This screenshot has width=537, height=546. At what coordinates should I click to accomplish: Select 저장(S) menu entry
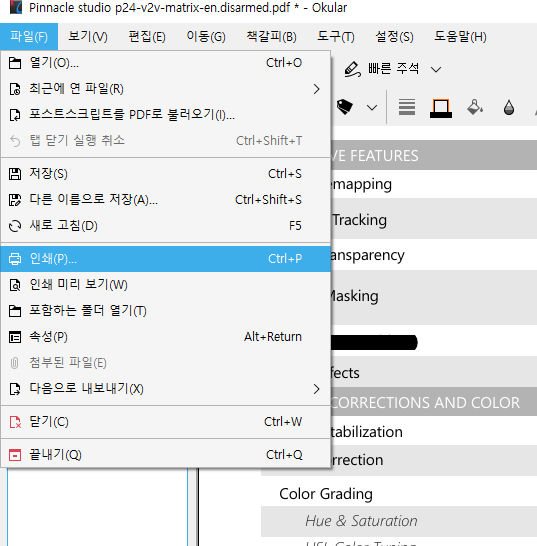click(x=165, y=174)
